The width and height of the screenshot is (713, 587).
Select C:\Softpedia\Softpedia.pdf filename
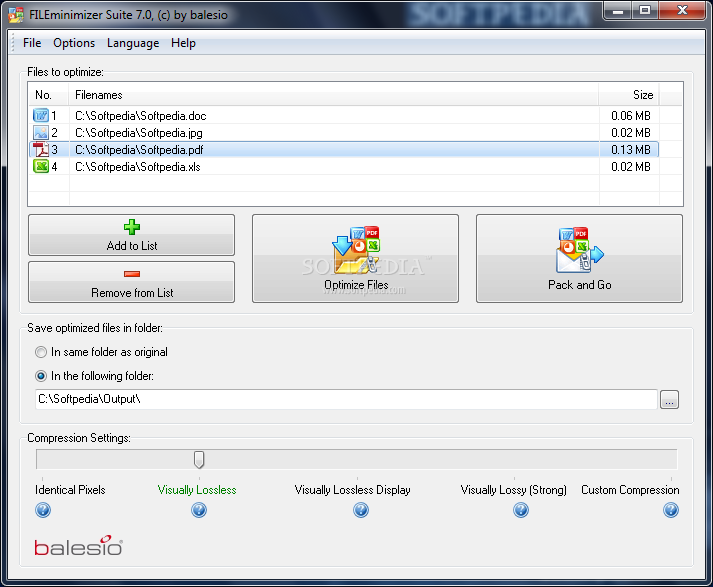click(x=139, y=150)
